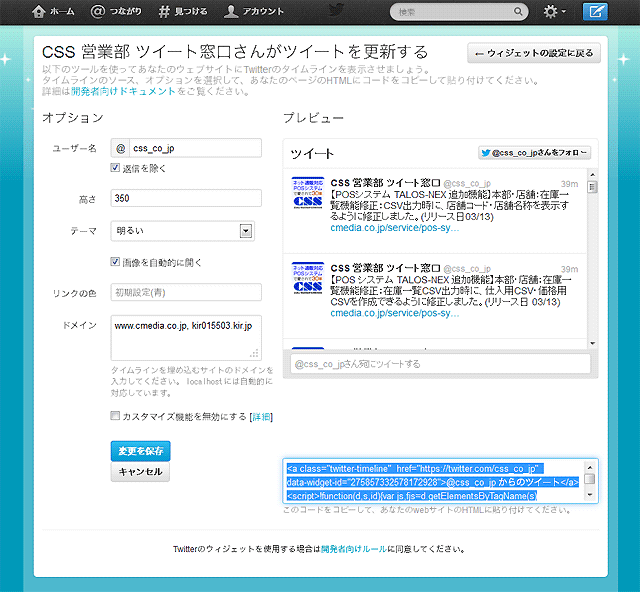
Task: Open the settings gear menu
Action: pos(554,11)
